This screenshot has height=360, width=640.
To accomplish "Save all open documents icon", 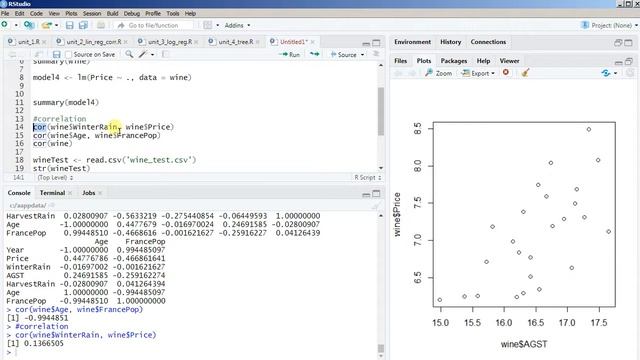I will (x=83, y=25).
